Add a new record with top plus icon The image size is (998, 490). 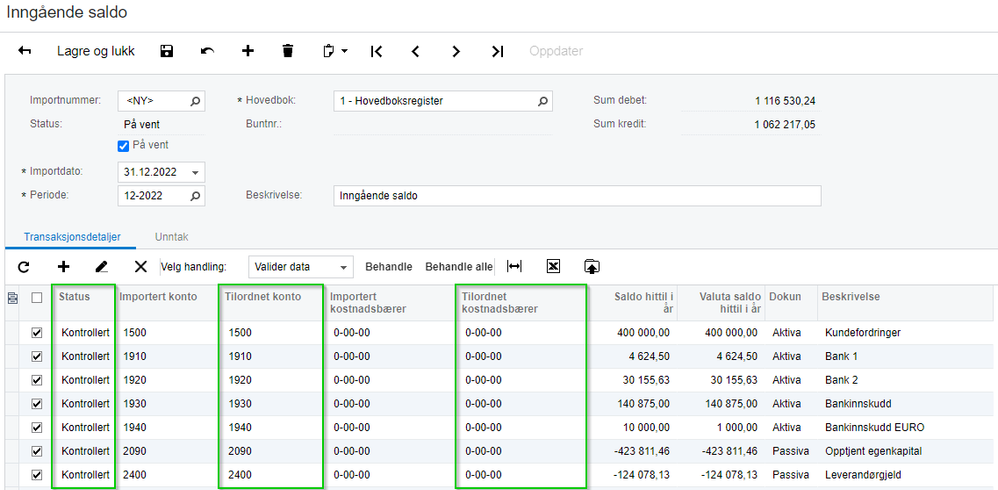[x=248, y=52]
